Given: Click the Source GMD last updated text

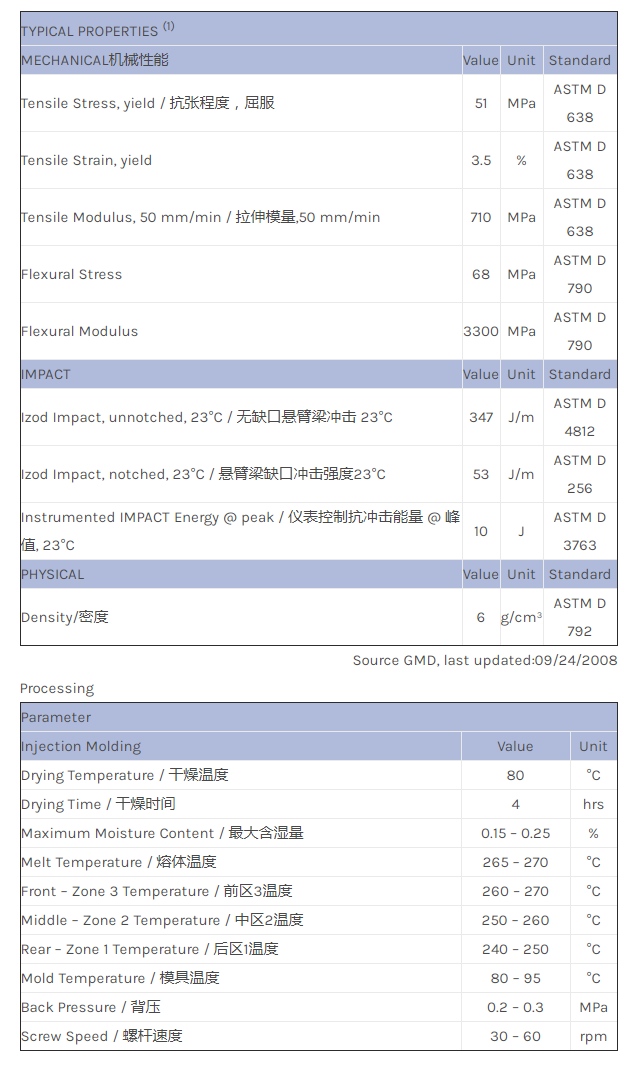Looking at the screenshot, I should click(x=485, y=660).
